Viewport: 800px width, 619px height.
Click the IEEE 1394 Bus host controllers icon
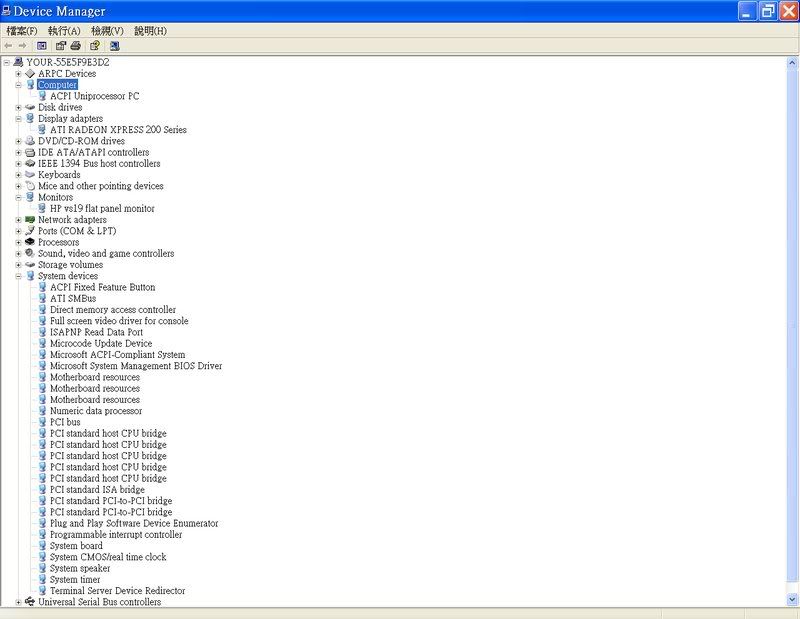pyautogui.click(x=30, y=163)
